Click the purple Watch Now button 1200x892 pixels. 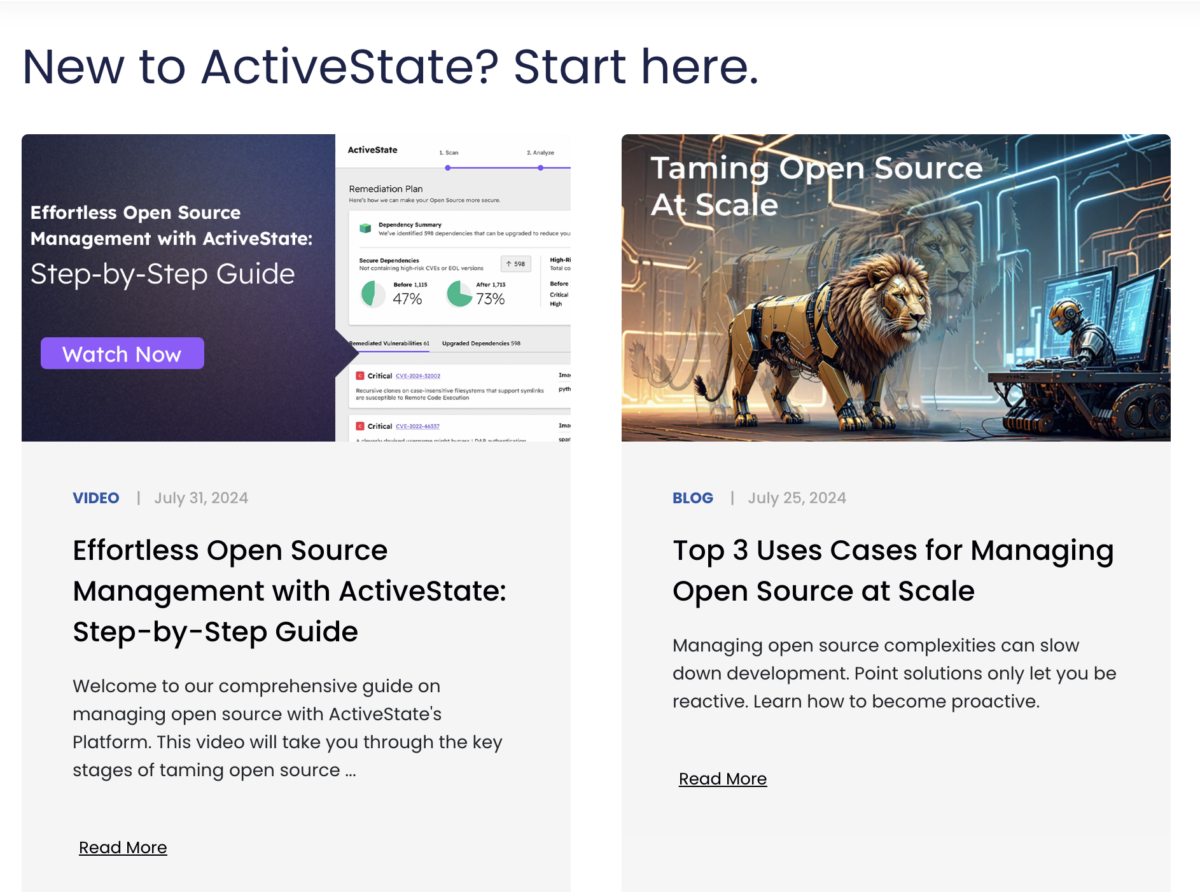[122, 354]
